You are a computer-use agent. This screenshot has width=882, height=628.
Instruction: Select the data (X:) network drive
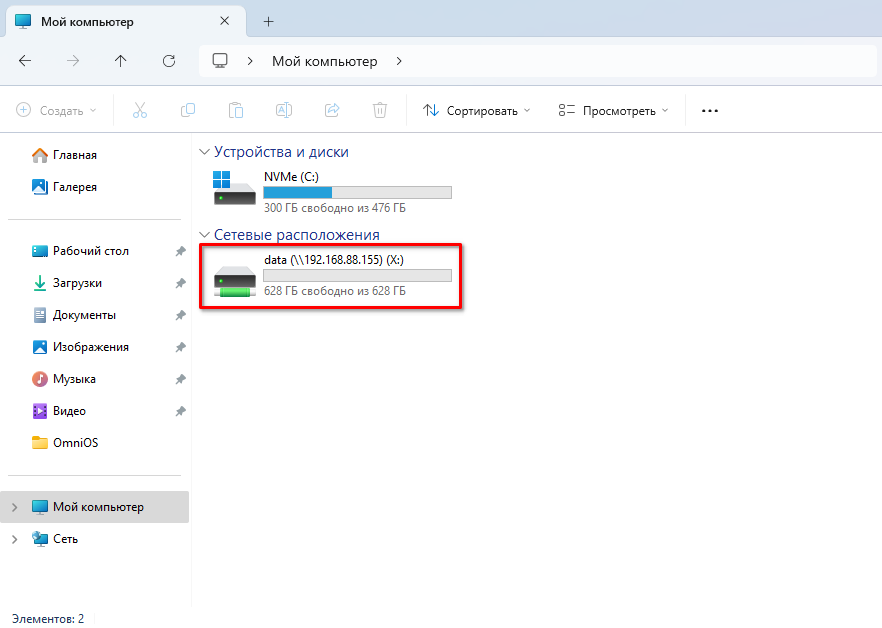[330, 274]
